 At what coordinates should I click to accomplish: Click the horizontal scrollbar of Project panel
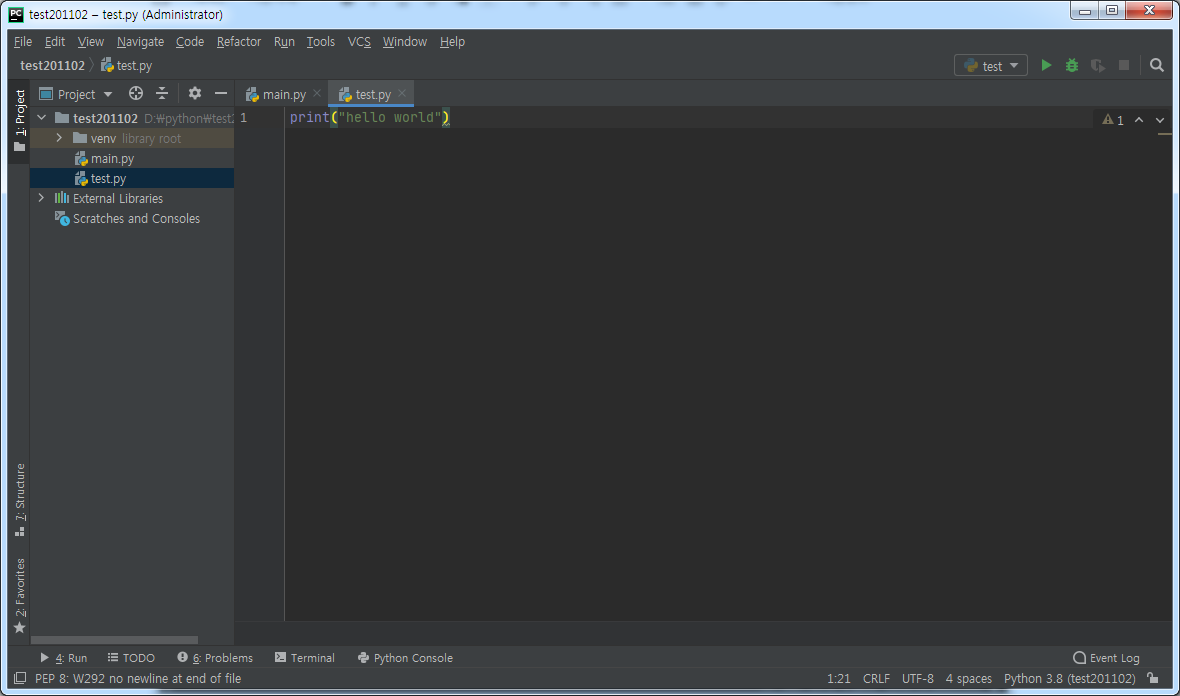[114, 640]
